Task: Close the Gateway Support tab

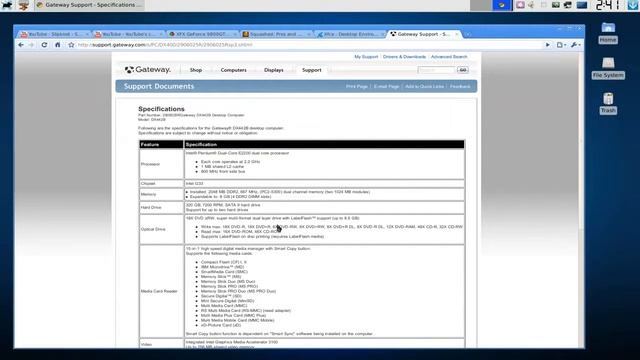Action: 457,34
